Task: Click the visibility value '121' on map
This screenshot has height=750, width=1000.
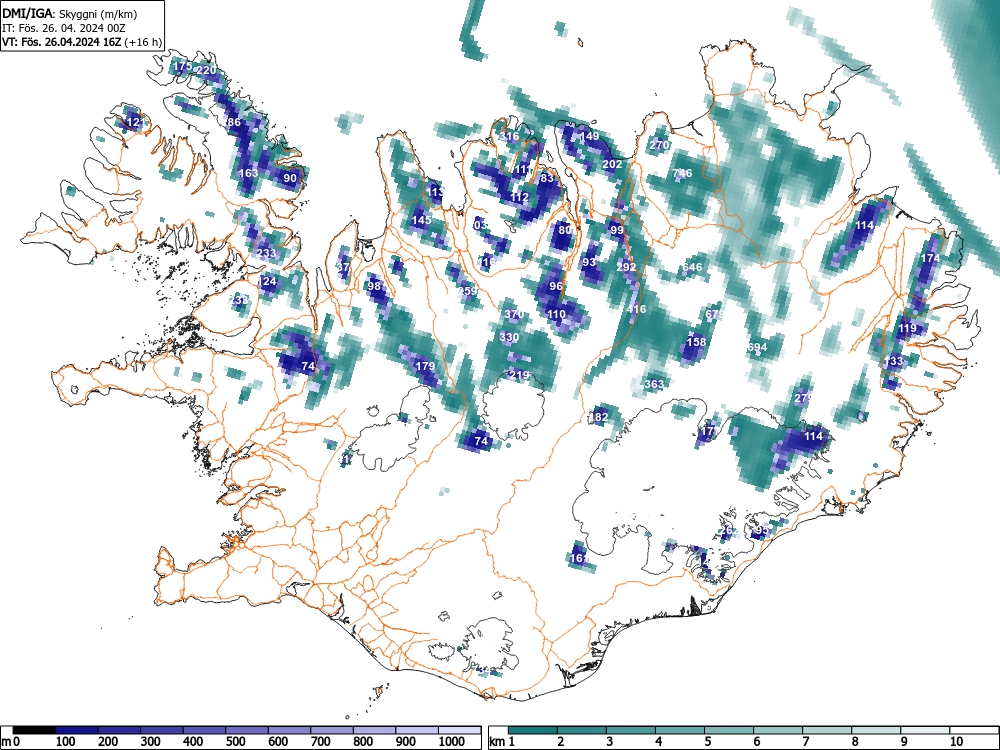Action: [x=134, y=122]
